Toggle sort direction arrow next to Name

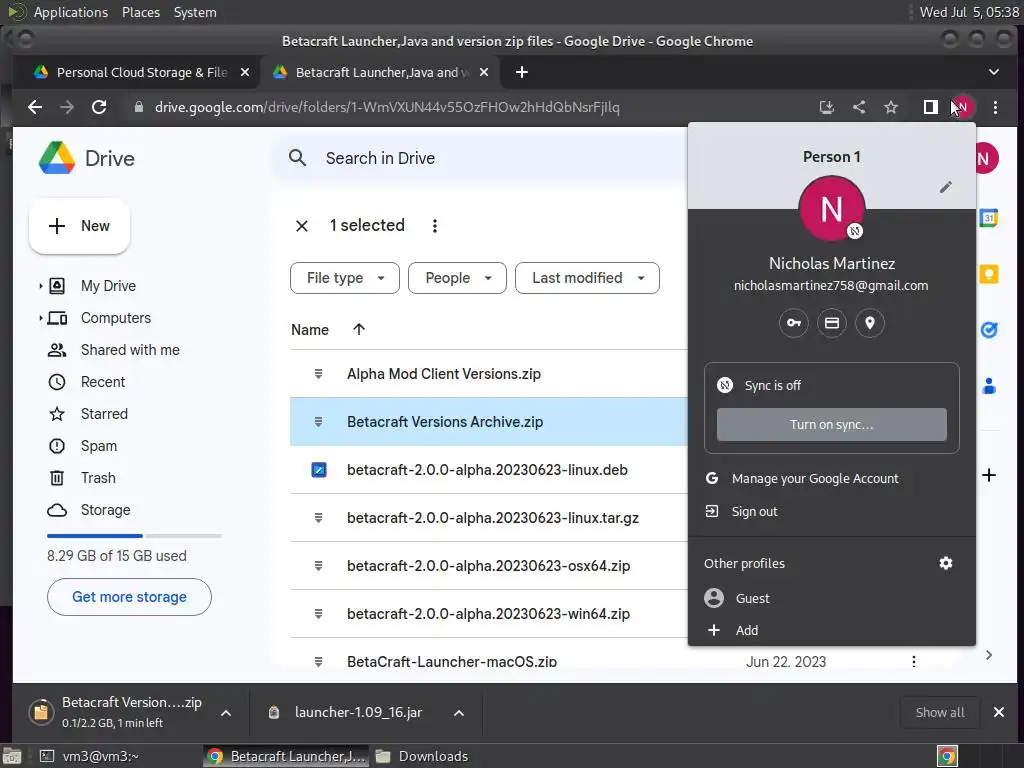[359, 330]
